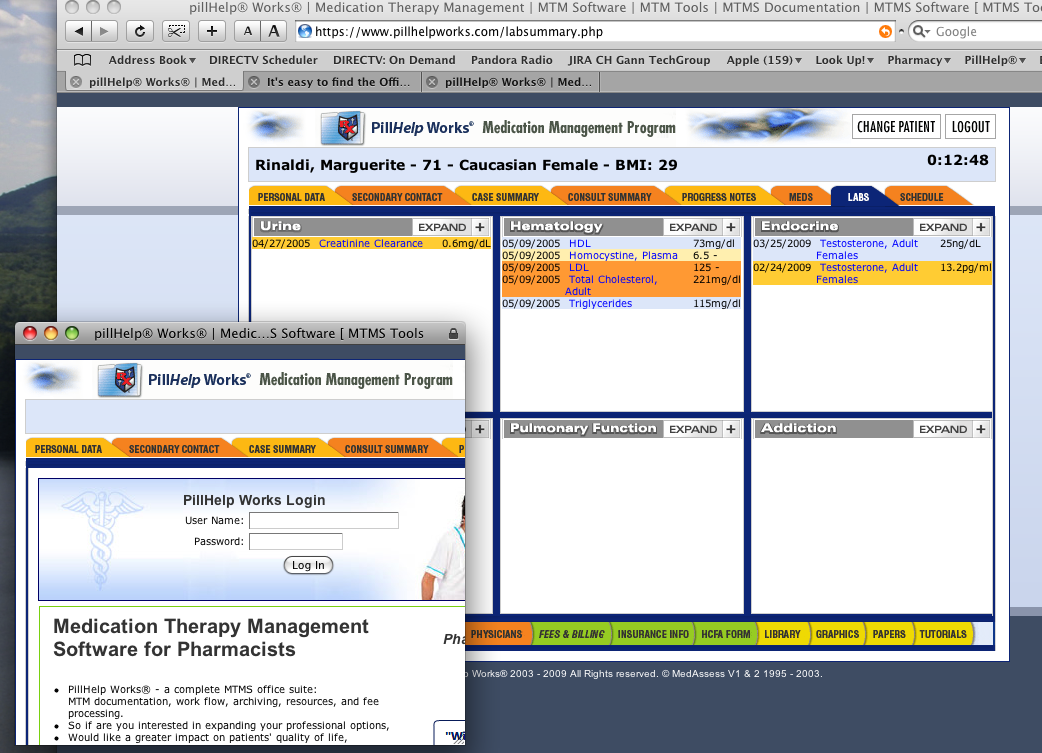This screenshot has width=1042, height=753.
Task: Close the "It's easy to find the Offi..." tab
Action: (254, 82)
